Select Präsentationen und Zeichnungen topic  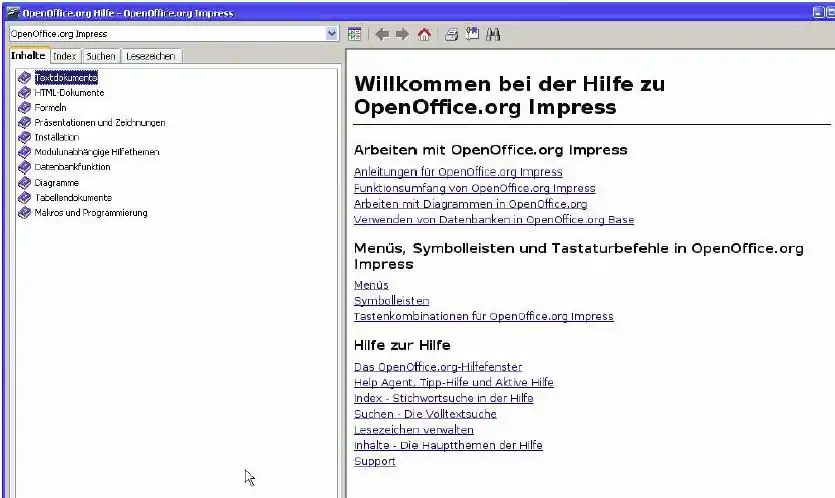[100, 123]
